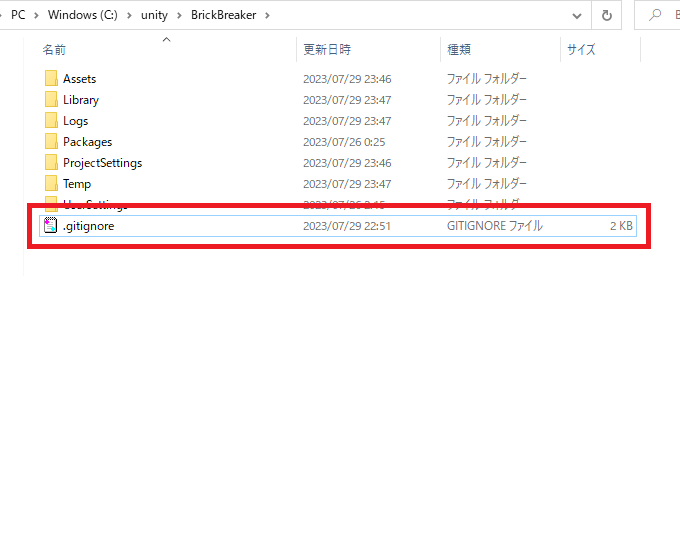Expand the chevron after unity in path
The image size is (680, 551).
pyautogui.click(x=179, y=16)
